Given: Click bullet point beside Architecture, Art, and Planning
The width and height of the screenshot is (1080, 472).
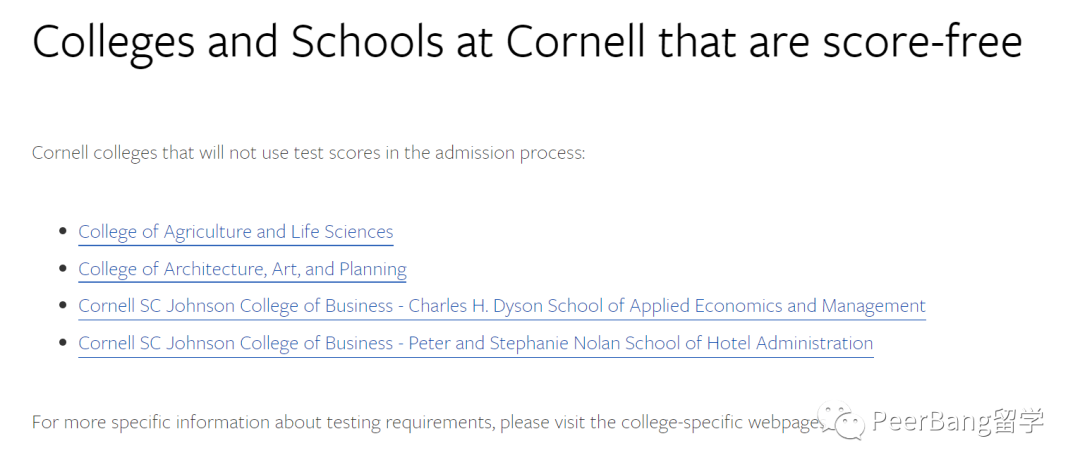Looking at the screenshot, I should [x=64, y=268].
